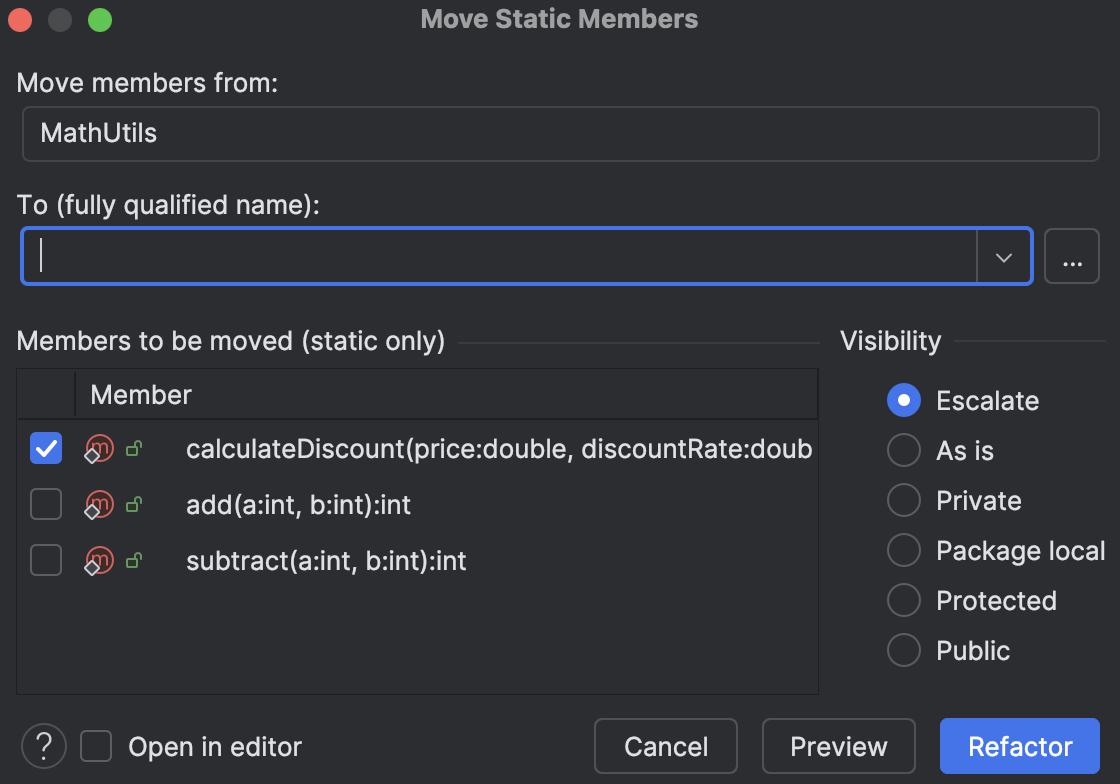Choose the As is visibility setting
Image resolution: width=1120 pixels, height=784 pixels.
click(x=903, y=450)
